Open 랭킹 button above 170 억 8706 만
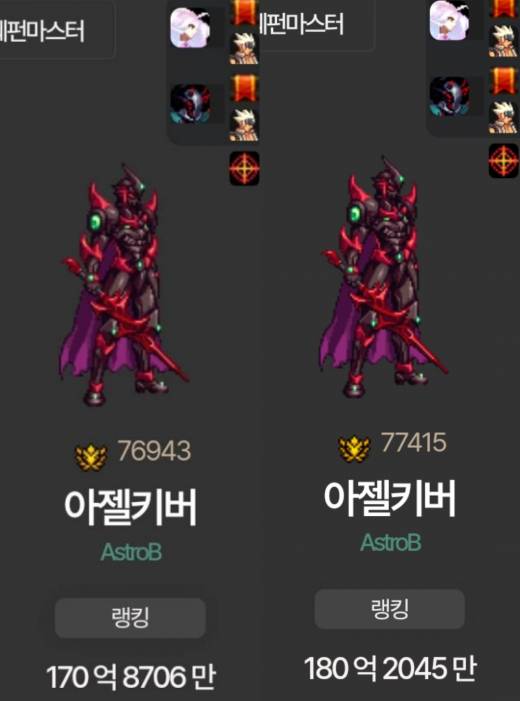 (130, 618)
